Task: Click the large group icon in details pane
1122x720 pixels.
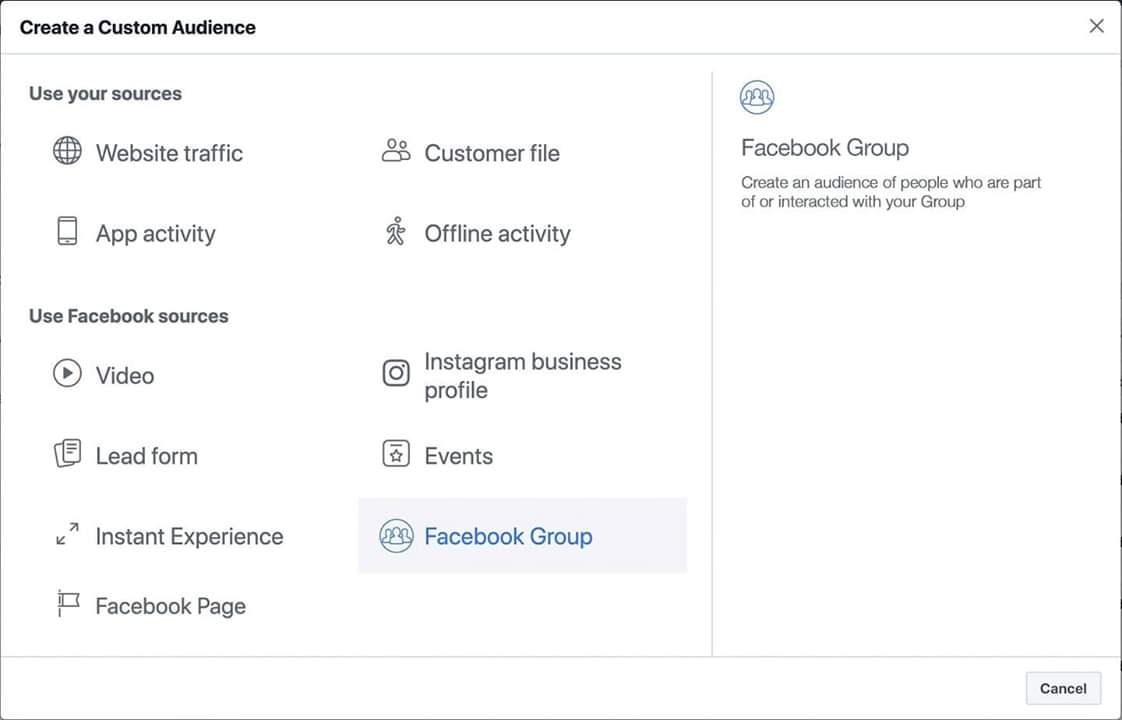Action: 757,97
